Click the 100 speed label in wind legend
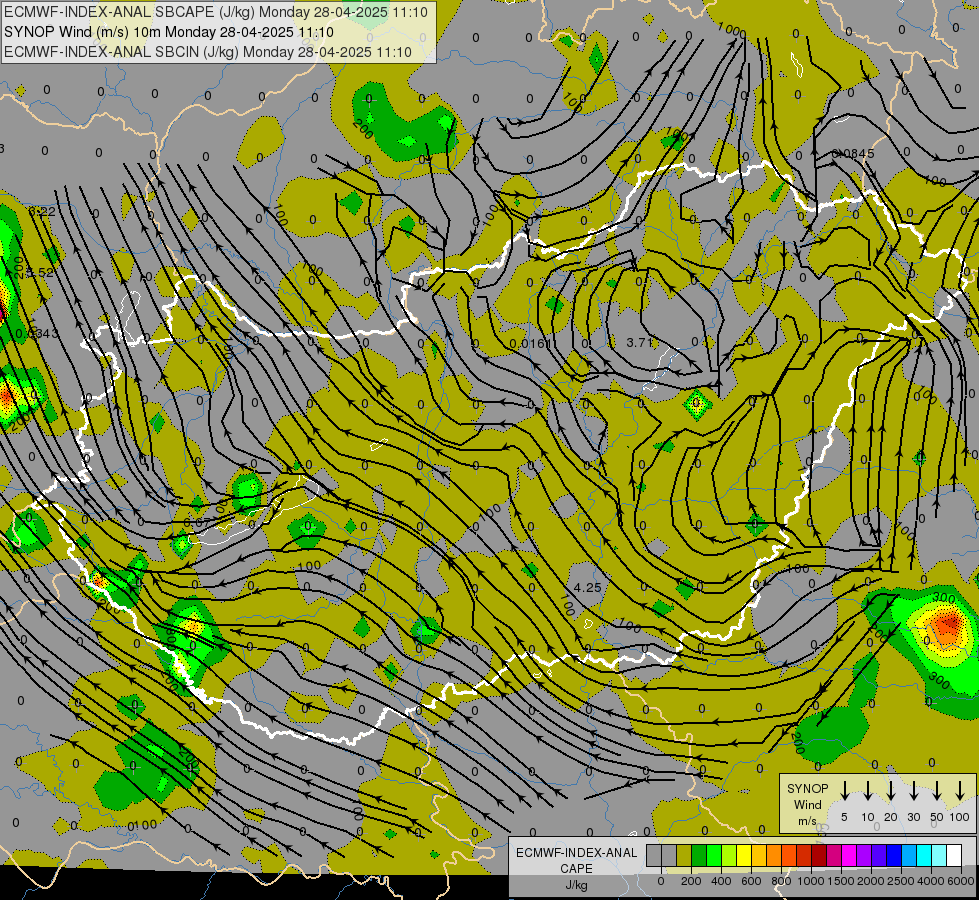Image resolution: width=979 pixels, height=900 pixels. (960, 817)
